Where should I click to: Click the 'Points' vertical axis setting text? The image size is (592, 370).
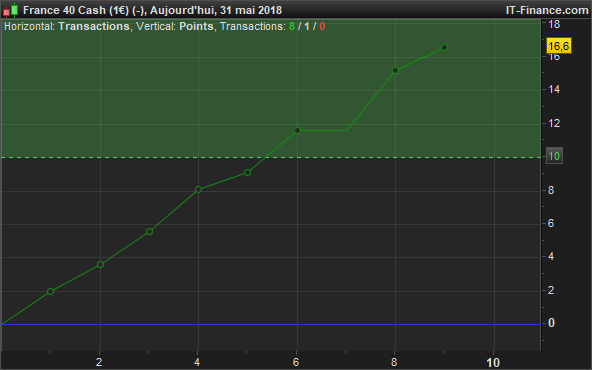(x=196, y=26)
